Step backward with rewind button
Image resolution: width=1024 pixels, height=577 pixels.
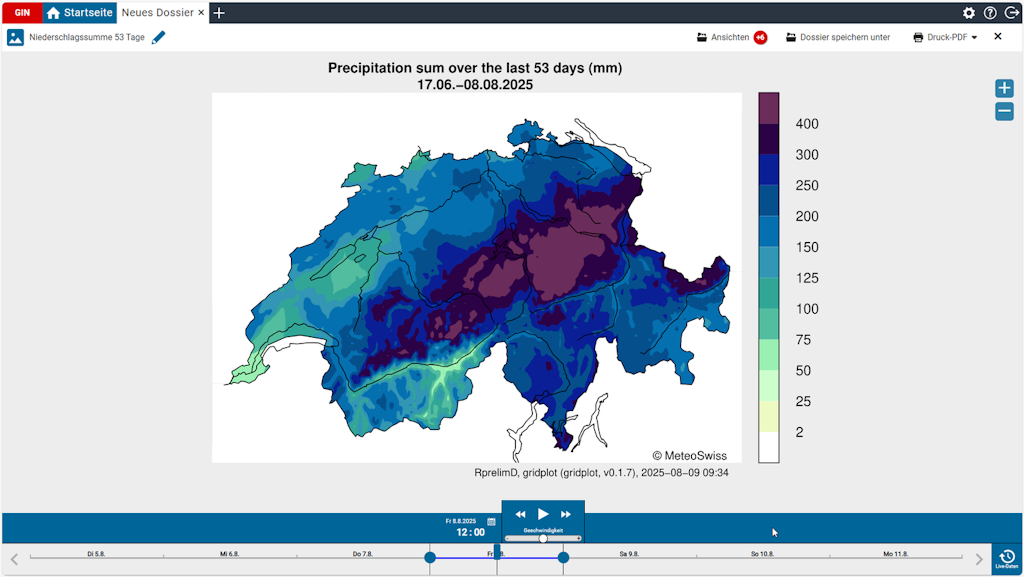click(x=520, y=514)
